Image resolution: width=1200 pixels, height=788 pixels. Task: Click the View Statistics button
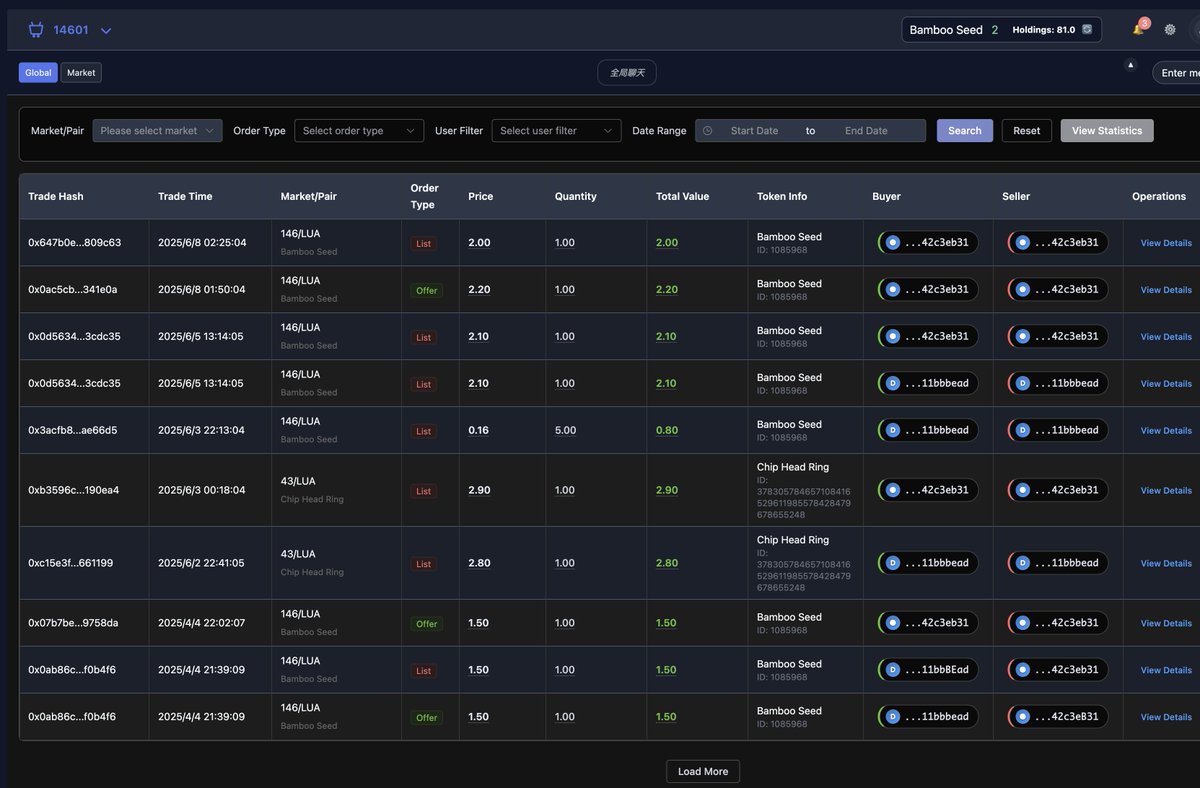[1106, 130]
